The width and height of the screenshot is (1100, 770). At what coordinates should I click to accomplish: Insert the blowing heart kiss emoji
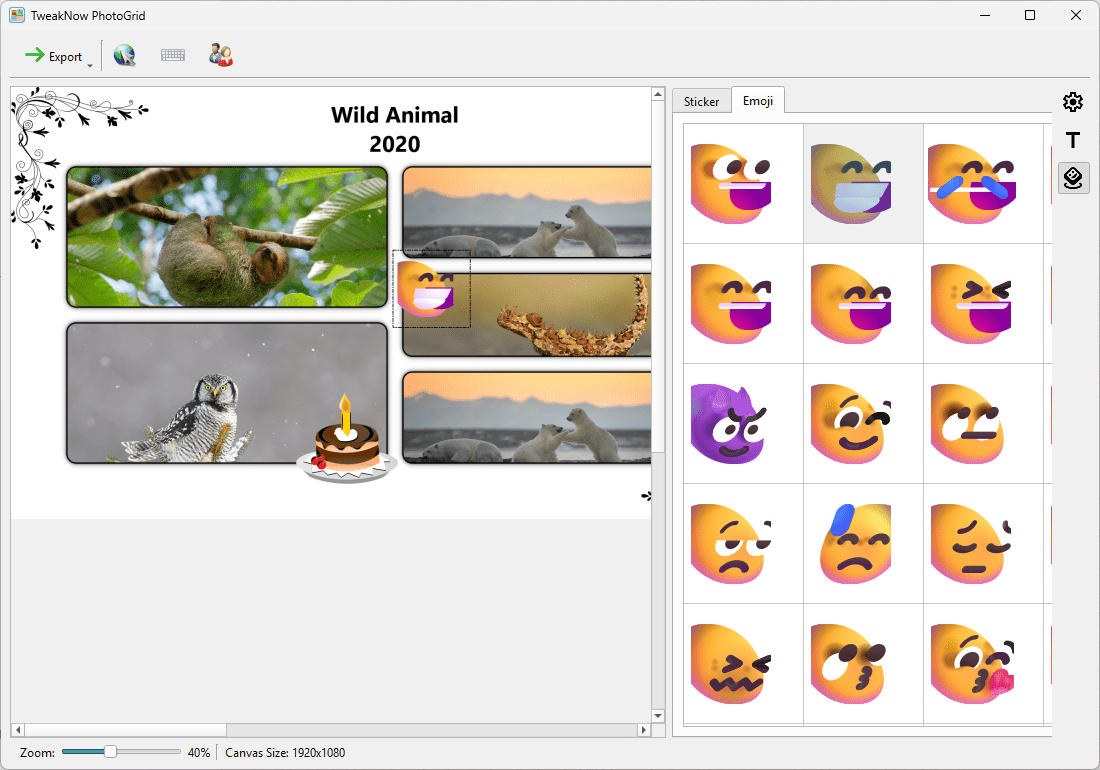[983, 663]
